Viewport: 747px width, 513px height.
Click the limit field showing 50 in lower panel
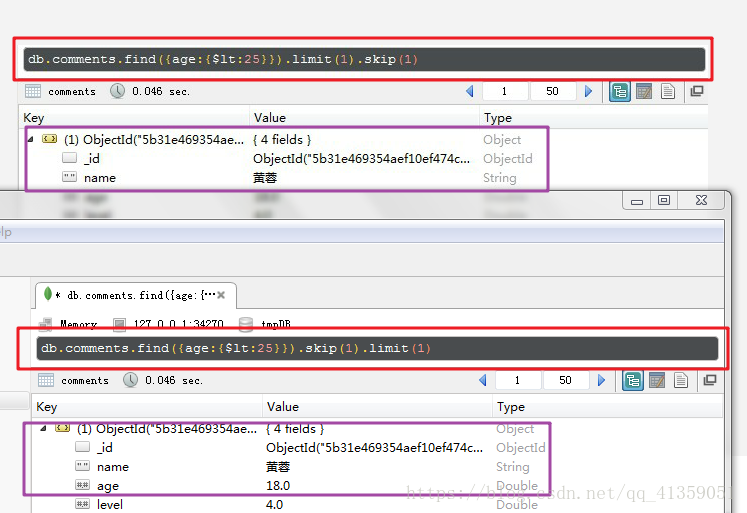click(x=565, y=380)
